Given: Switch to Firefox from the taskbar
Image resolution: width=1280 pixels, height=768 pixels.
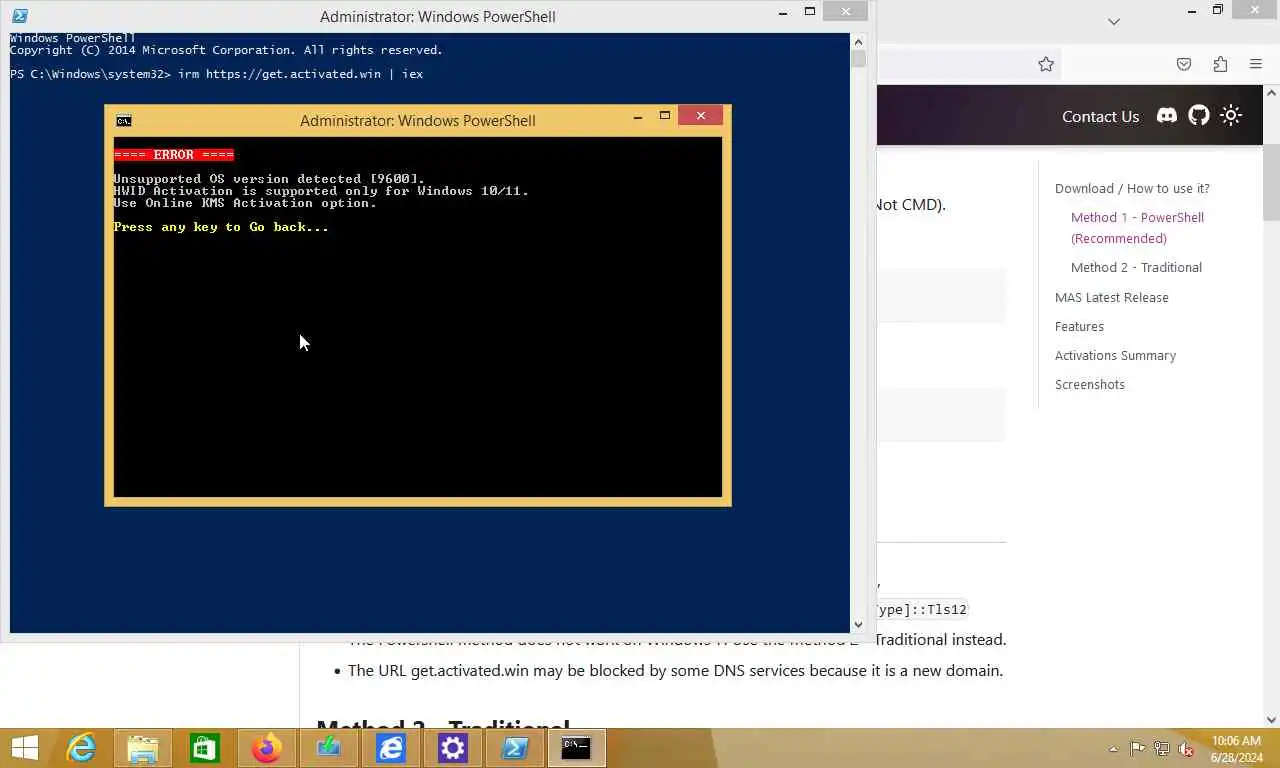Looking at the screenshot, I should 267,748.
